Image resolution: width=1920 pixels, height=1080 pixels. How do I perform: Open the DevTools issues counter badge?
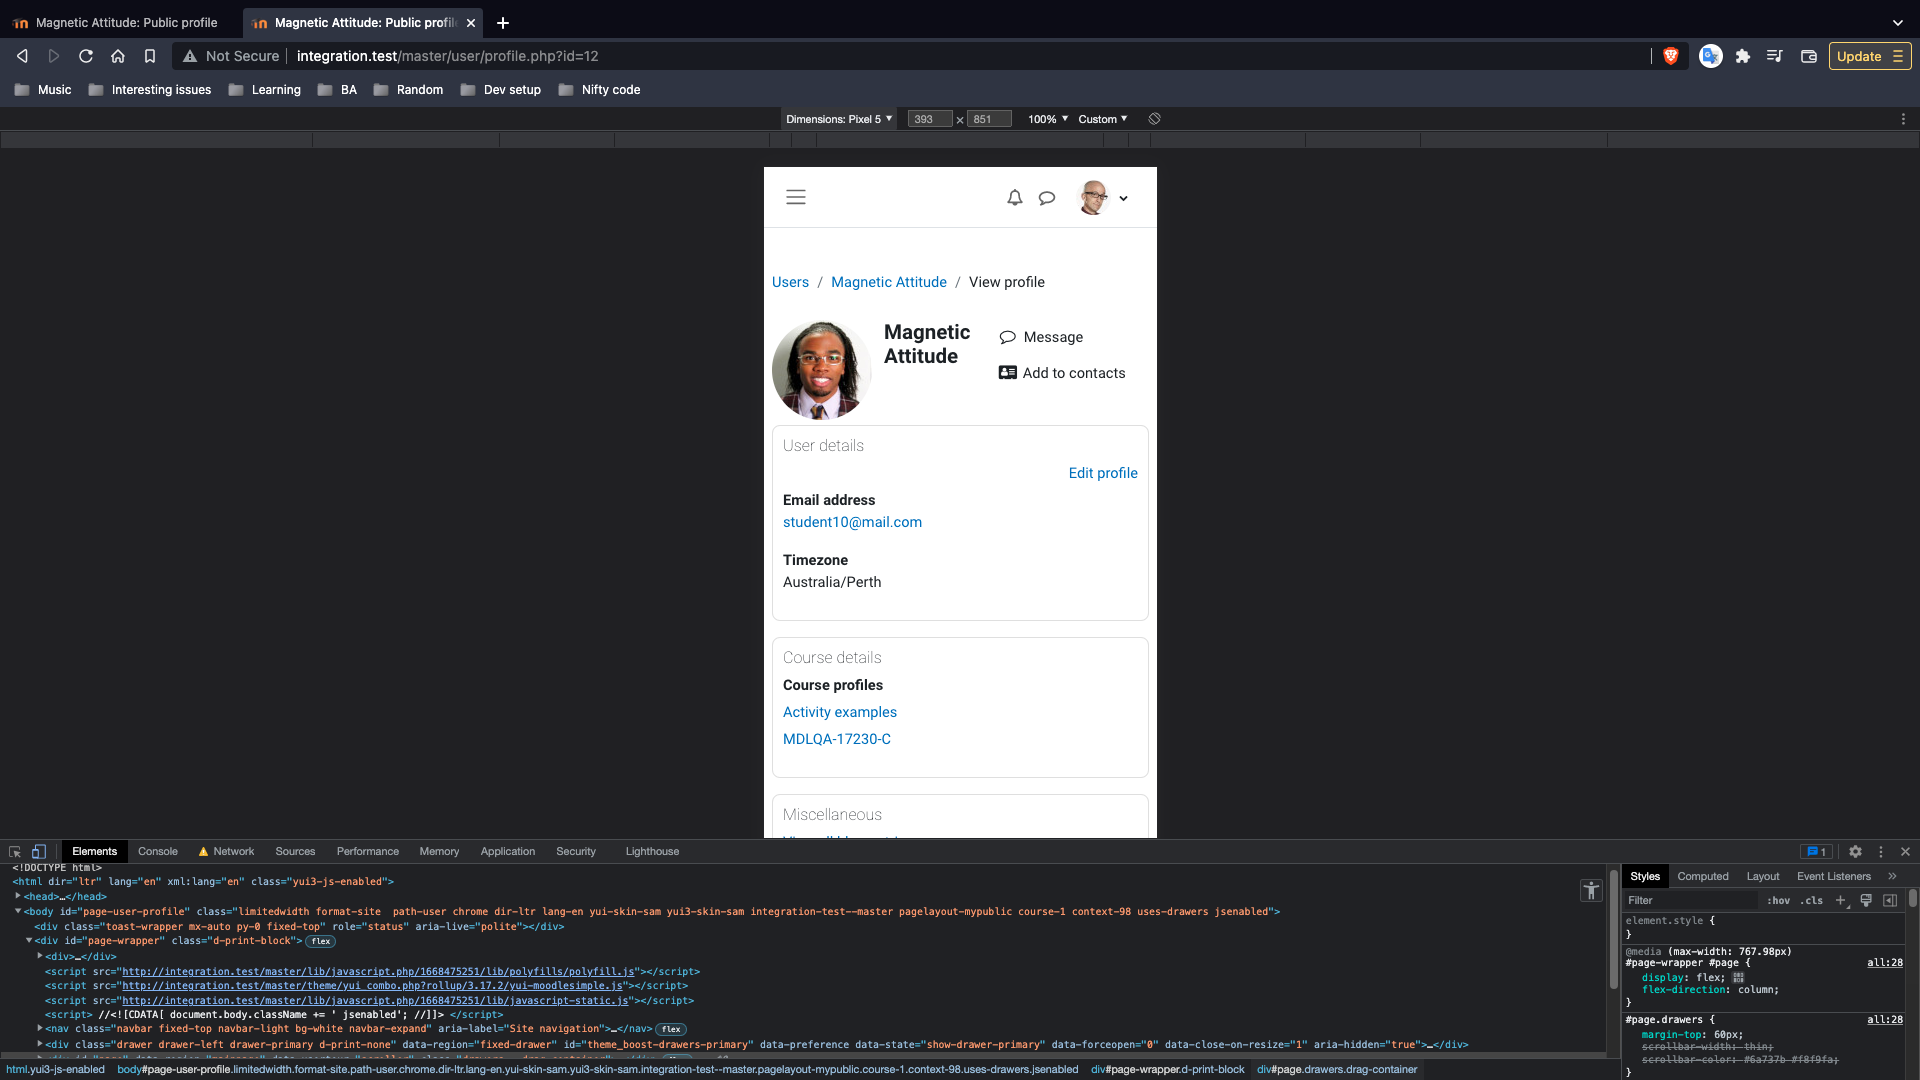1817,852
